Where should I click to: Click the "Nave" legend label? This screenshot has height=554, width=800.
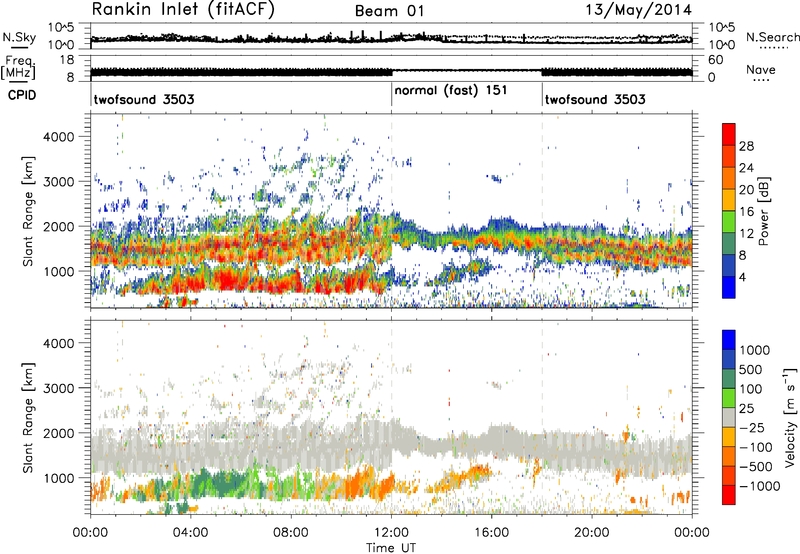click(761, 69)
